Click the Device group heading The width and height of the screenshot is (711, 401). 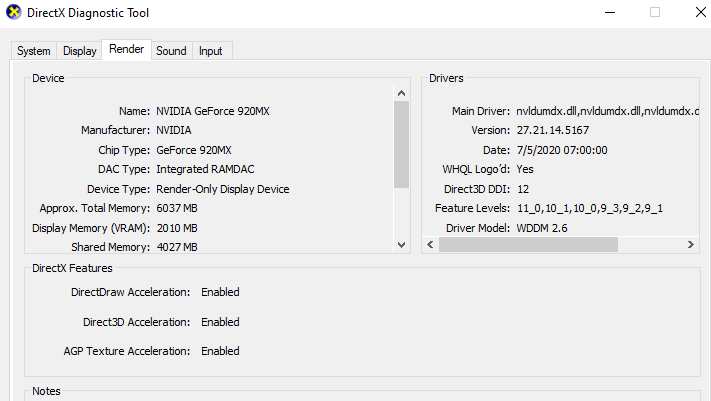(48, 78)
